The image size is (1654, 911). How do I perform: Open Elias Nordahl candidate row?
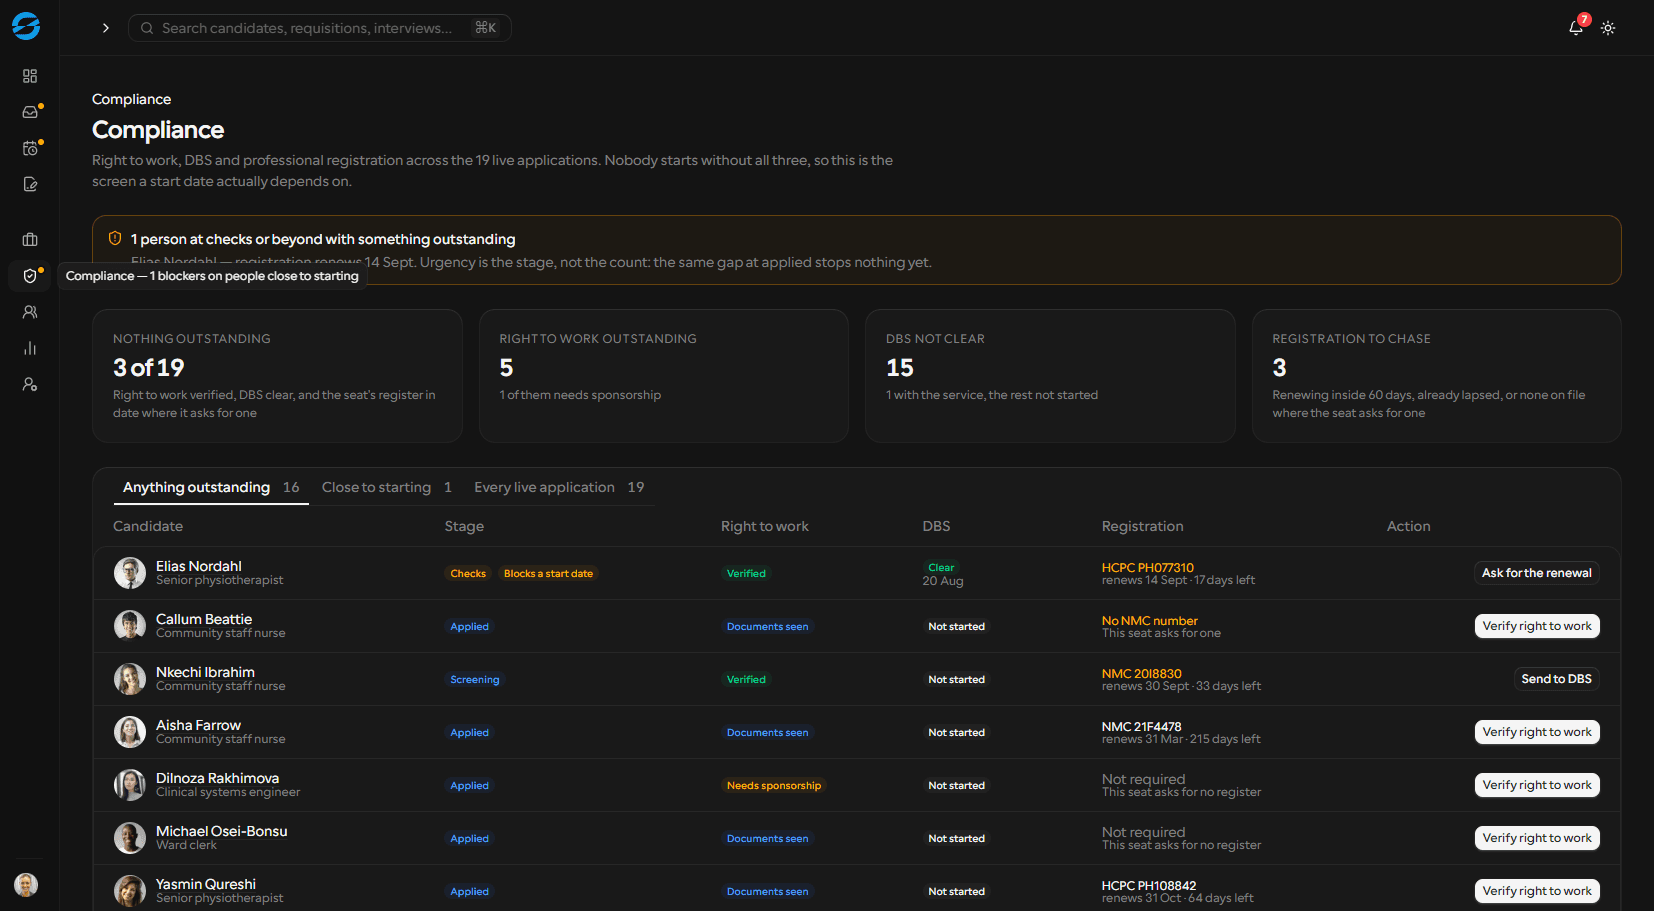click(856, 573)
